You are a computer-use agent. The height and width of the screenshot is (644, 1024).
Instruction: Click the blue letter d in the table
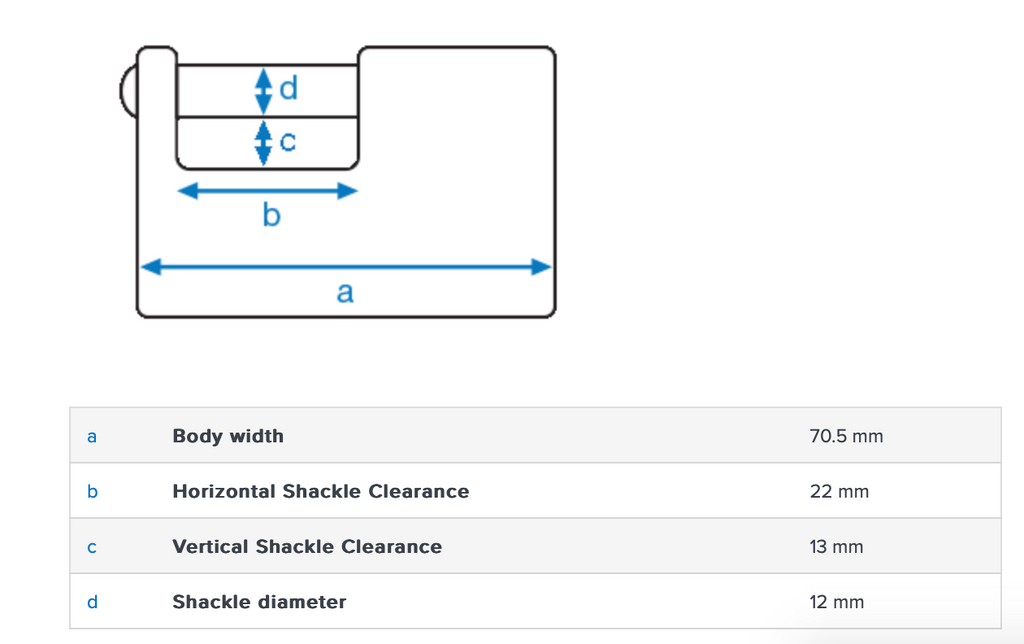pos(92,602)
